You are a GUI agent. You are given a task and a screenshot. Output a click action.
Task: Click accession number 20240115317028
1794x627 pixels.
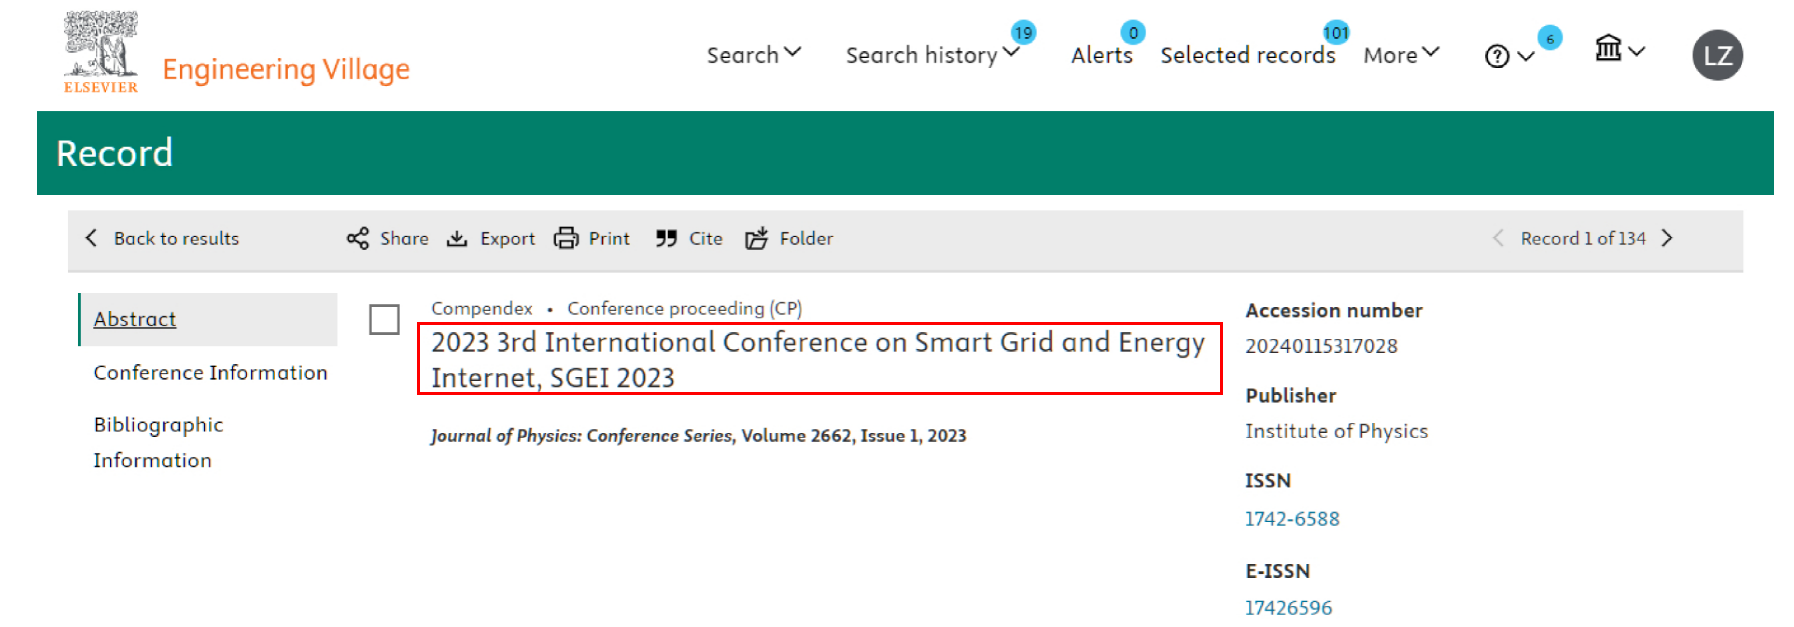click(x=1321, y=346)
